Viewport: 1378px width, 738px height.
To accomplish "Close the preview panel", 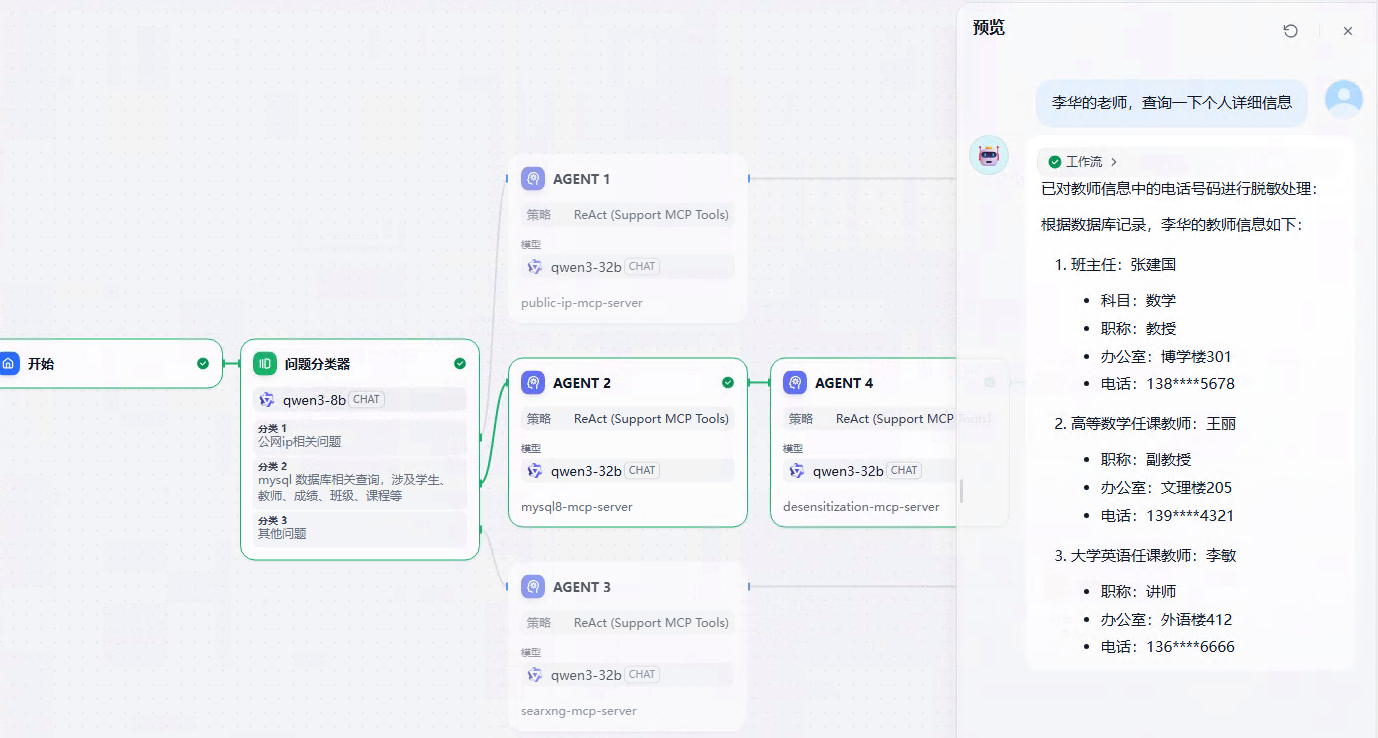I will point(1347,31).
